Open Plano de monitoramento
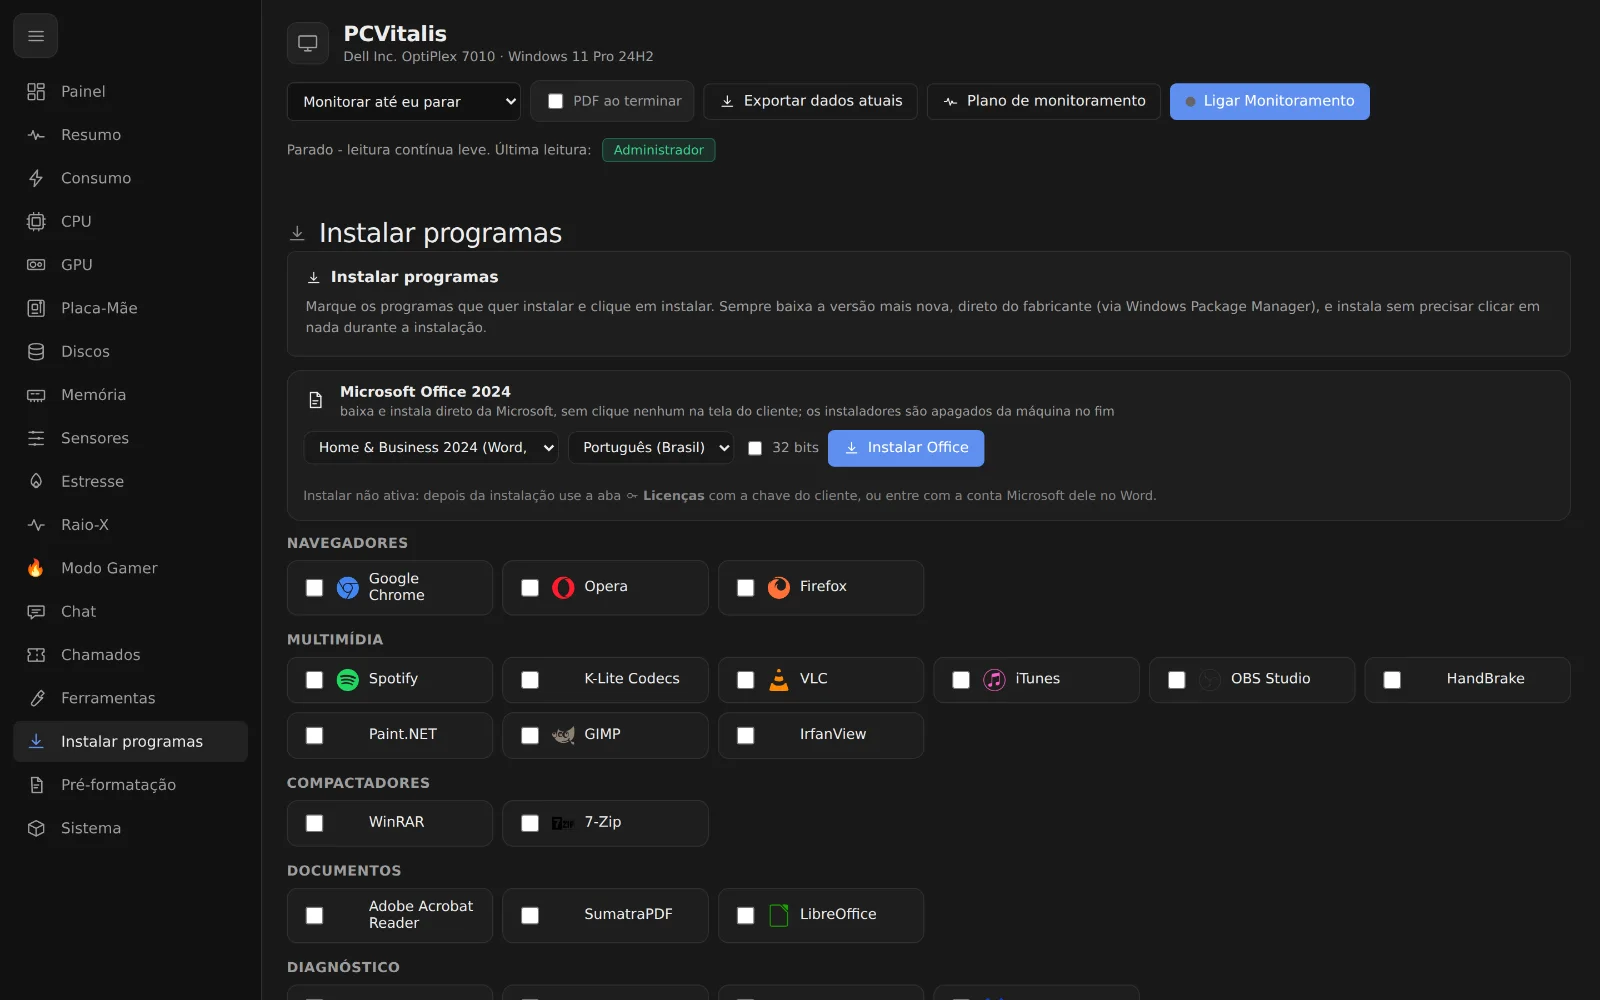 click(x=1044, y=101)
